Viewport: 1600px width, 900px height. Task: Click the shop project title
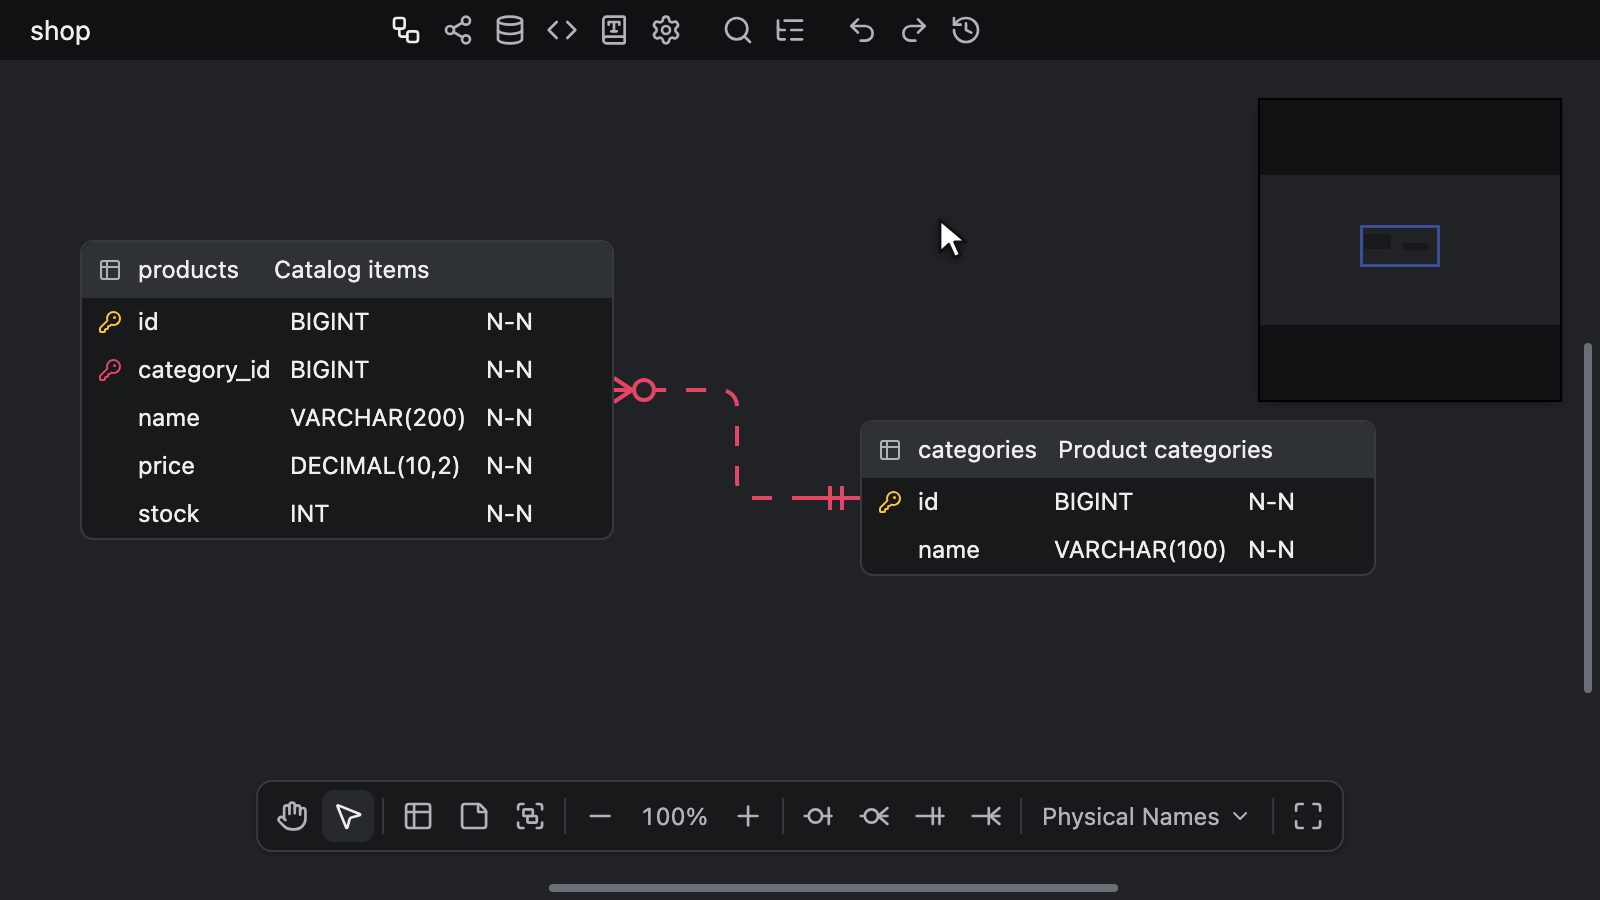60,31
